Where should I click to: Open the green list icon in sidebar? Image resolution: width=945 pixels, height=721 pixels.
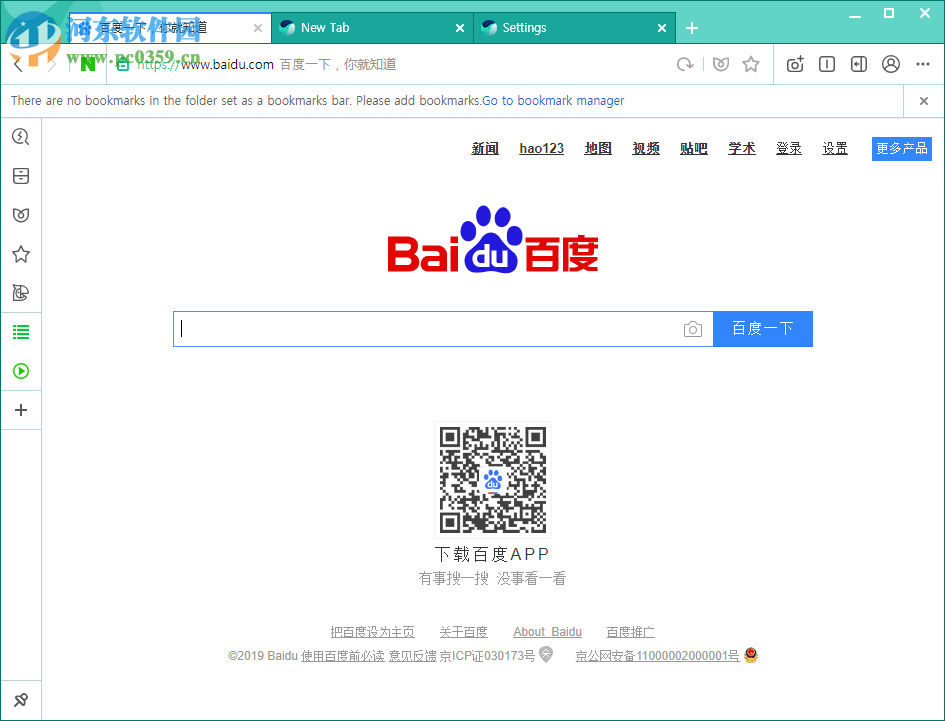tap(21, 332)
